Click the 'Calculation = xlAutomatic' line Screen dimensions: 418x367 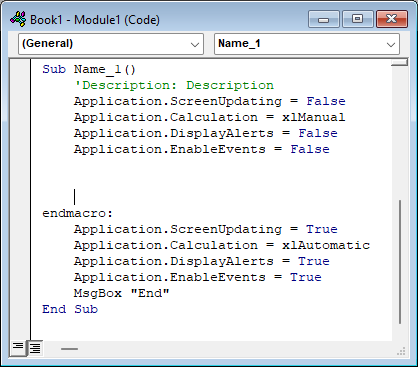click(222, 245)
